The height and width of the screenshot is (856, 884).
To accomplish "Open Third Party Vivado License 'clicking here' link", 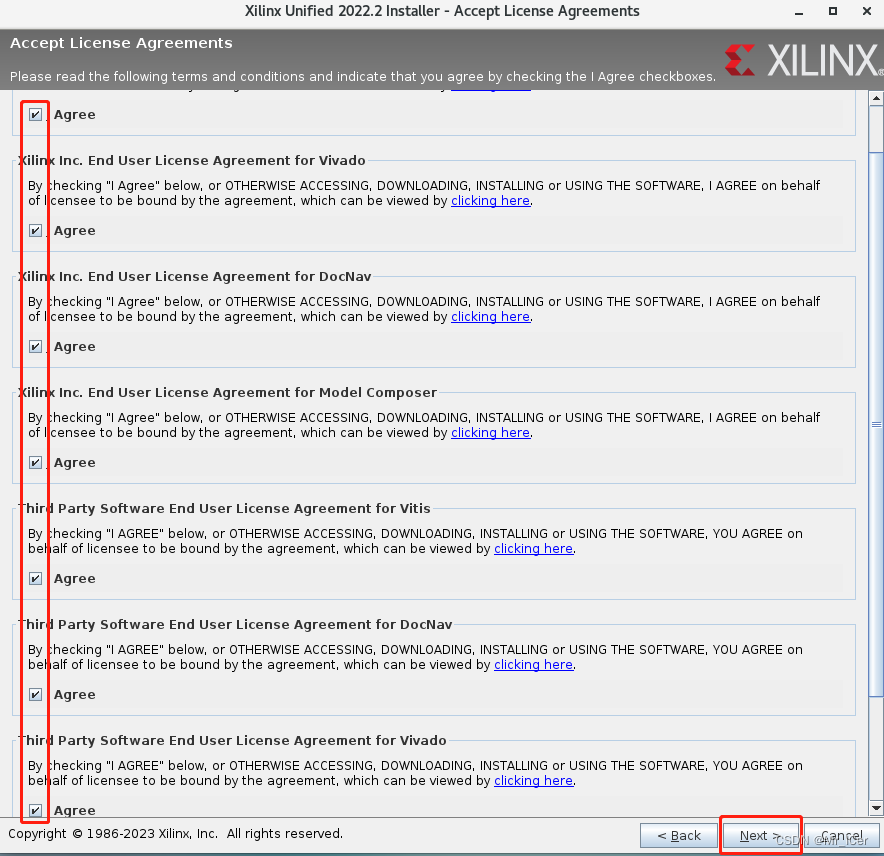I will pos(533,780).
